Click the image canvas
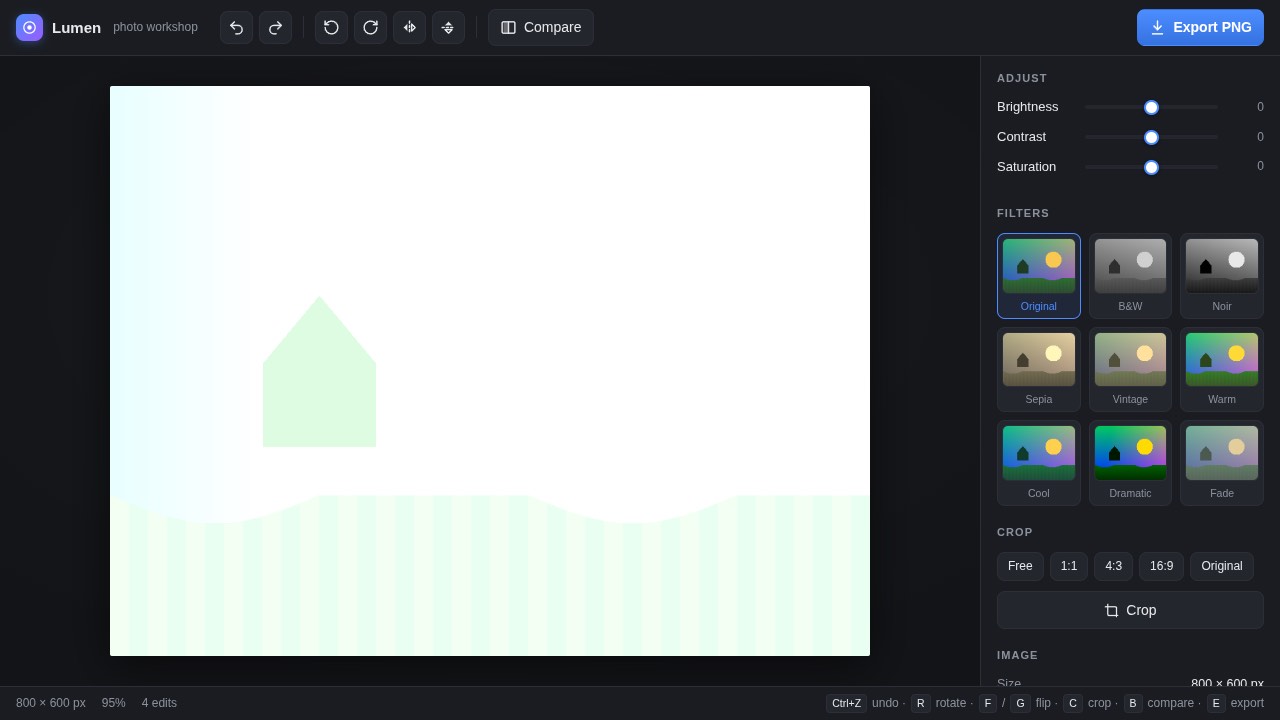Image resolution: width=1280 pixels, height=720 pixels. click(x=490, y=371)
